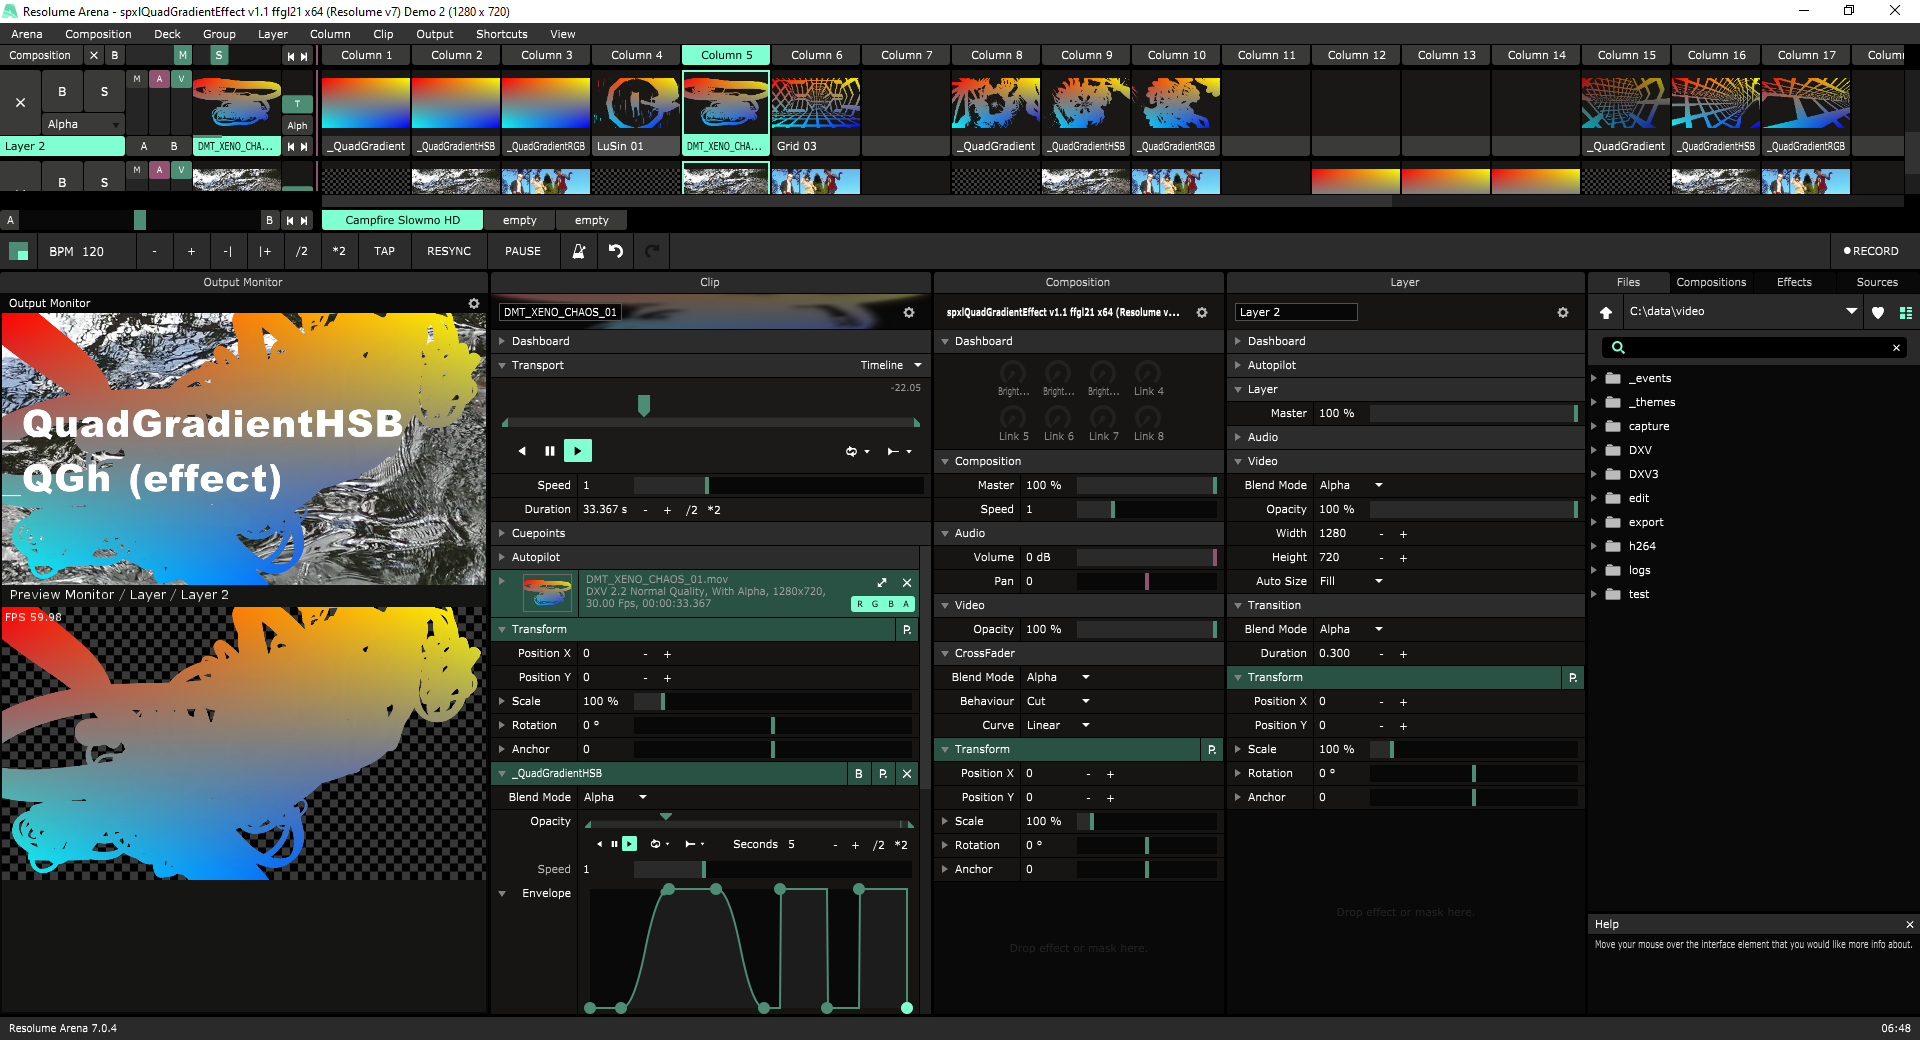The image size is (1920, 1040).
Task: Switch to Effects tab
Action: click(x=1794, y=282)
